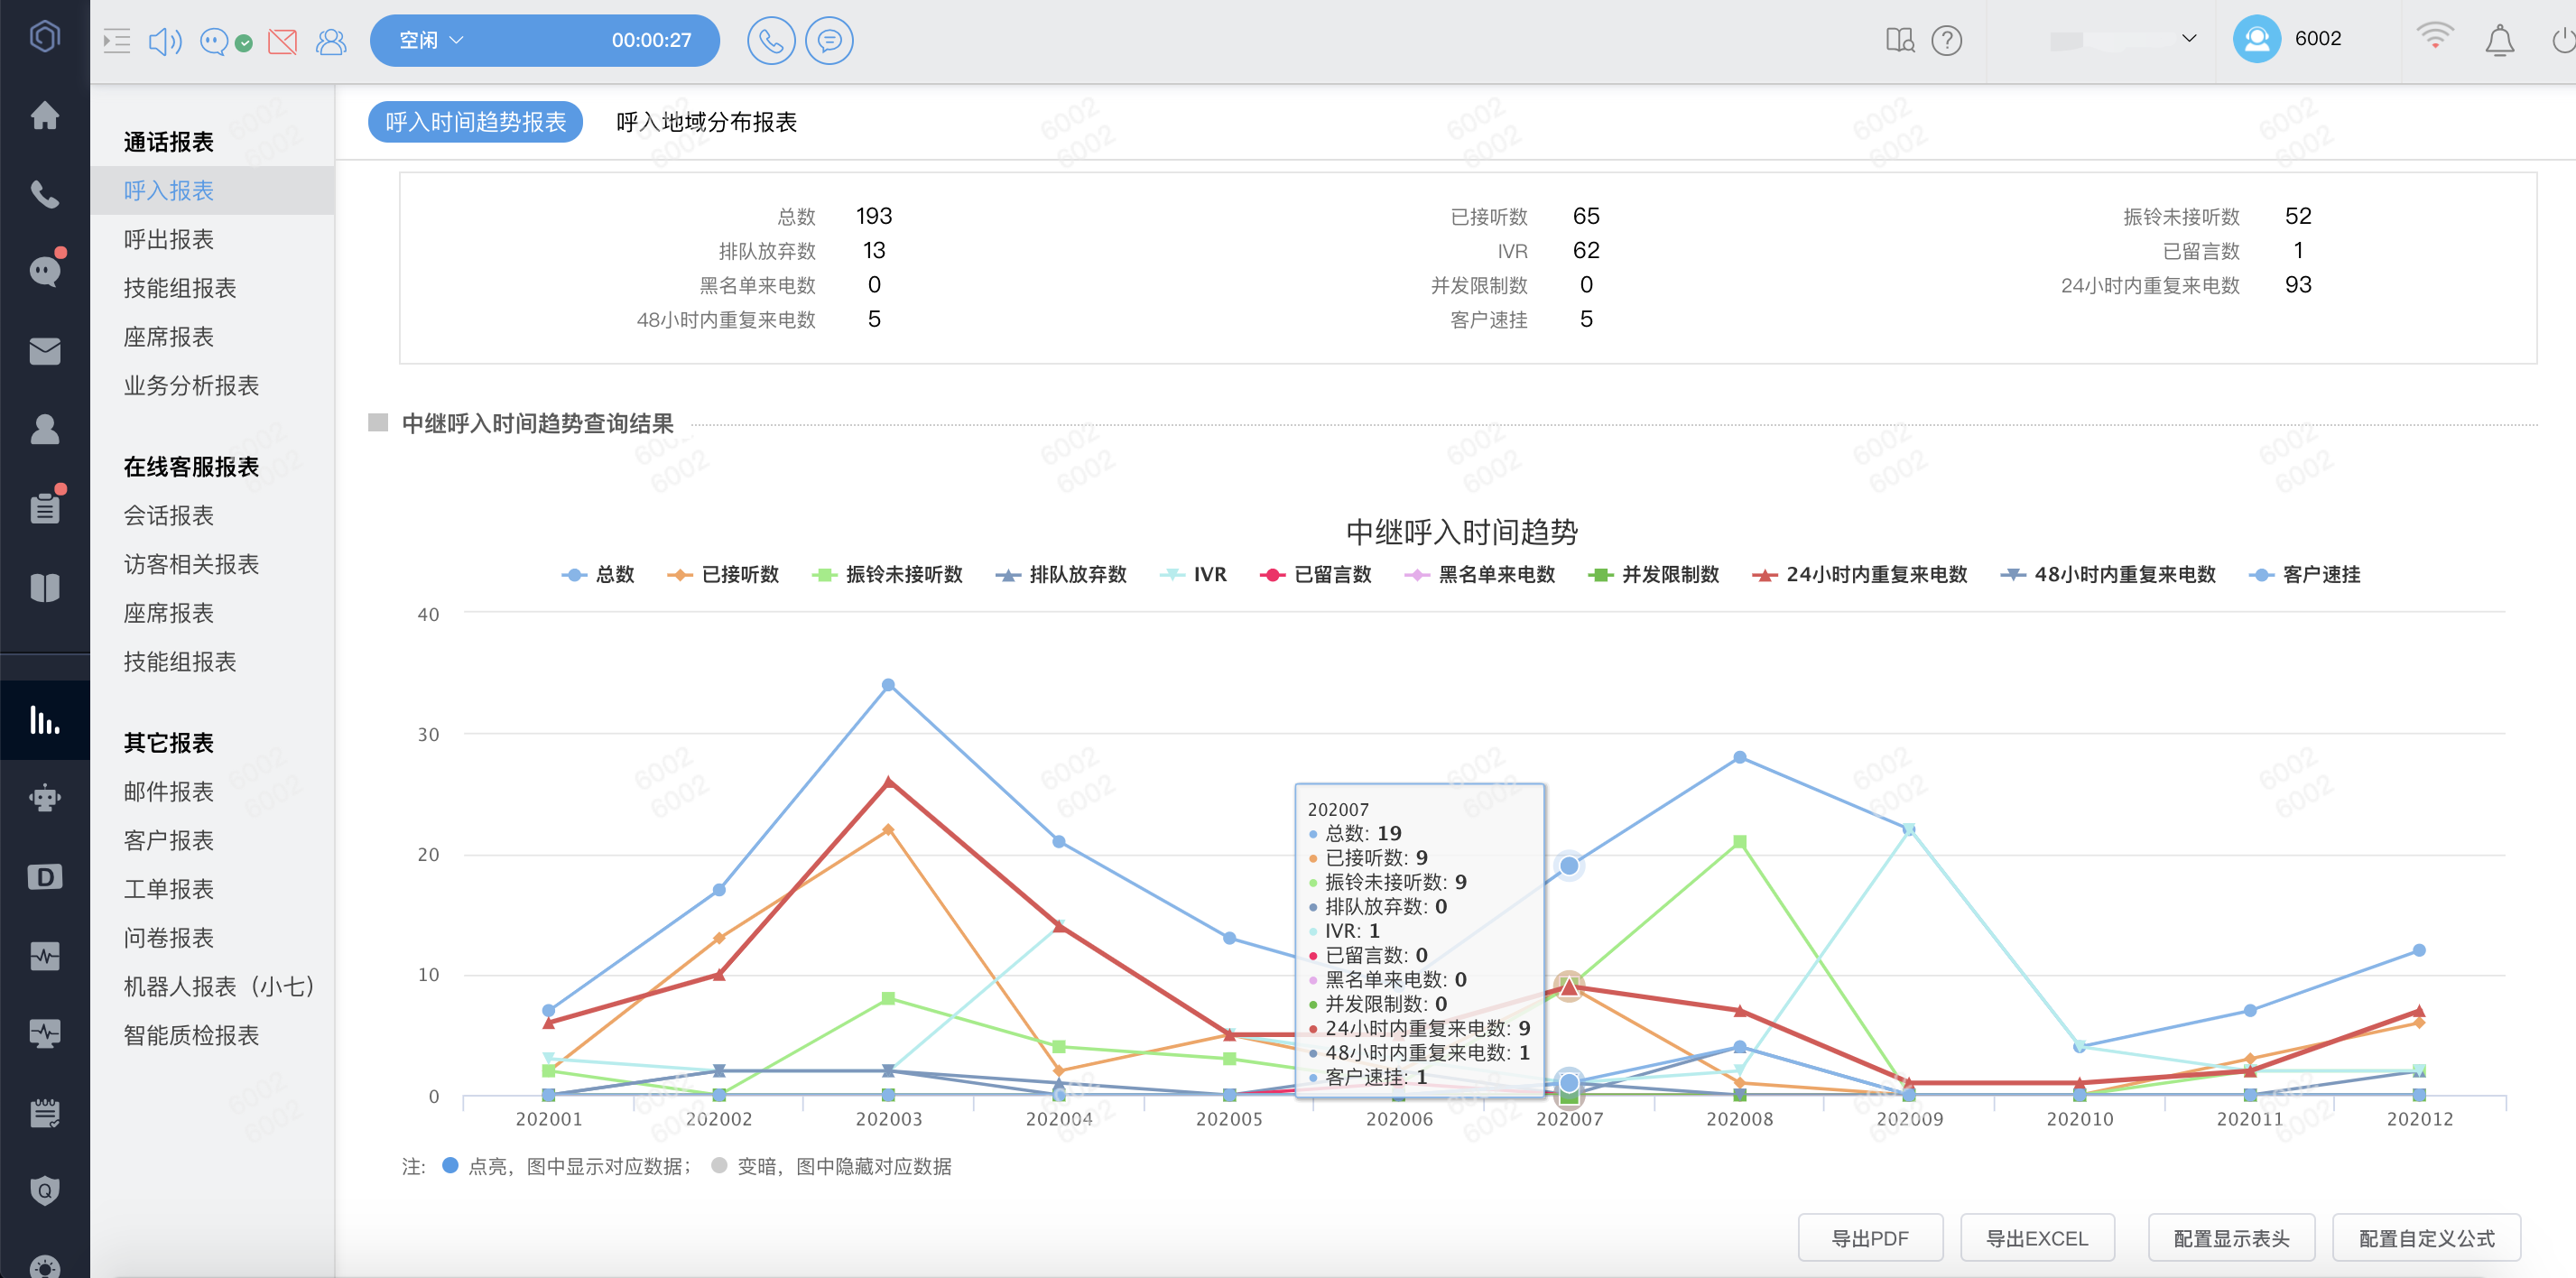Select 呼入报表 in the report menu
2576x1278 pixels.
point(212,190)
